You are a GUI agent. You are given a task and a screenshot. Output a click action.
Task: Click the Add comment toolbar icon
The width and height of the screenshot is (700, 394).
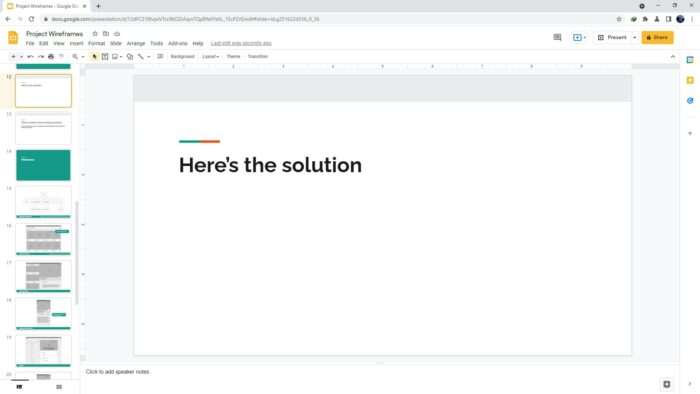pos(160,57)
